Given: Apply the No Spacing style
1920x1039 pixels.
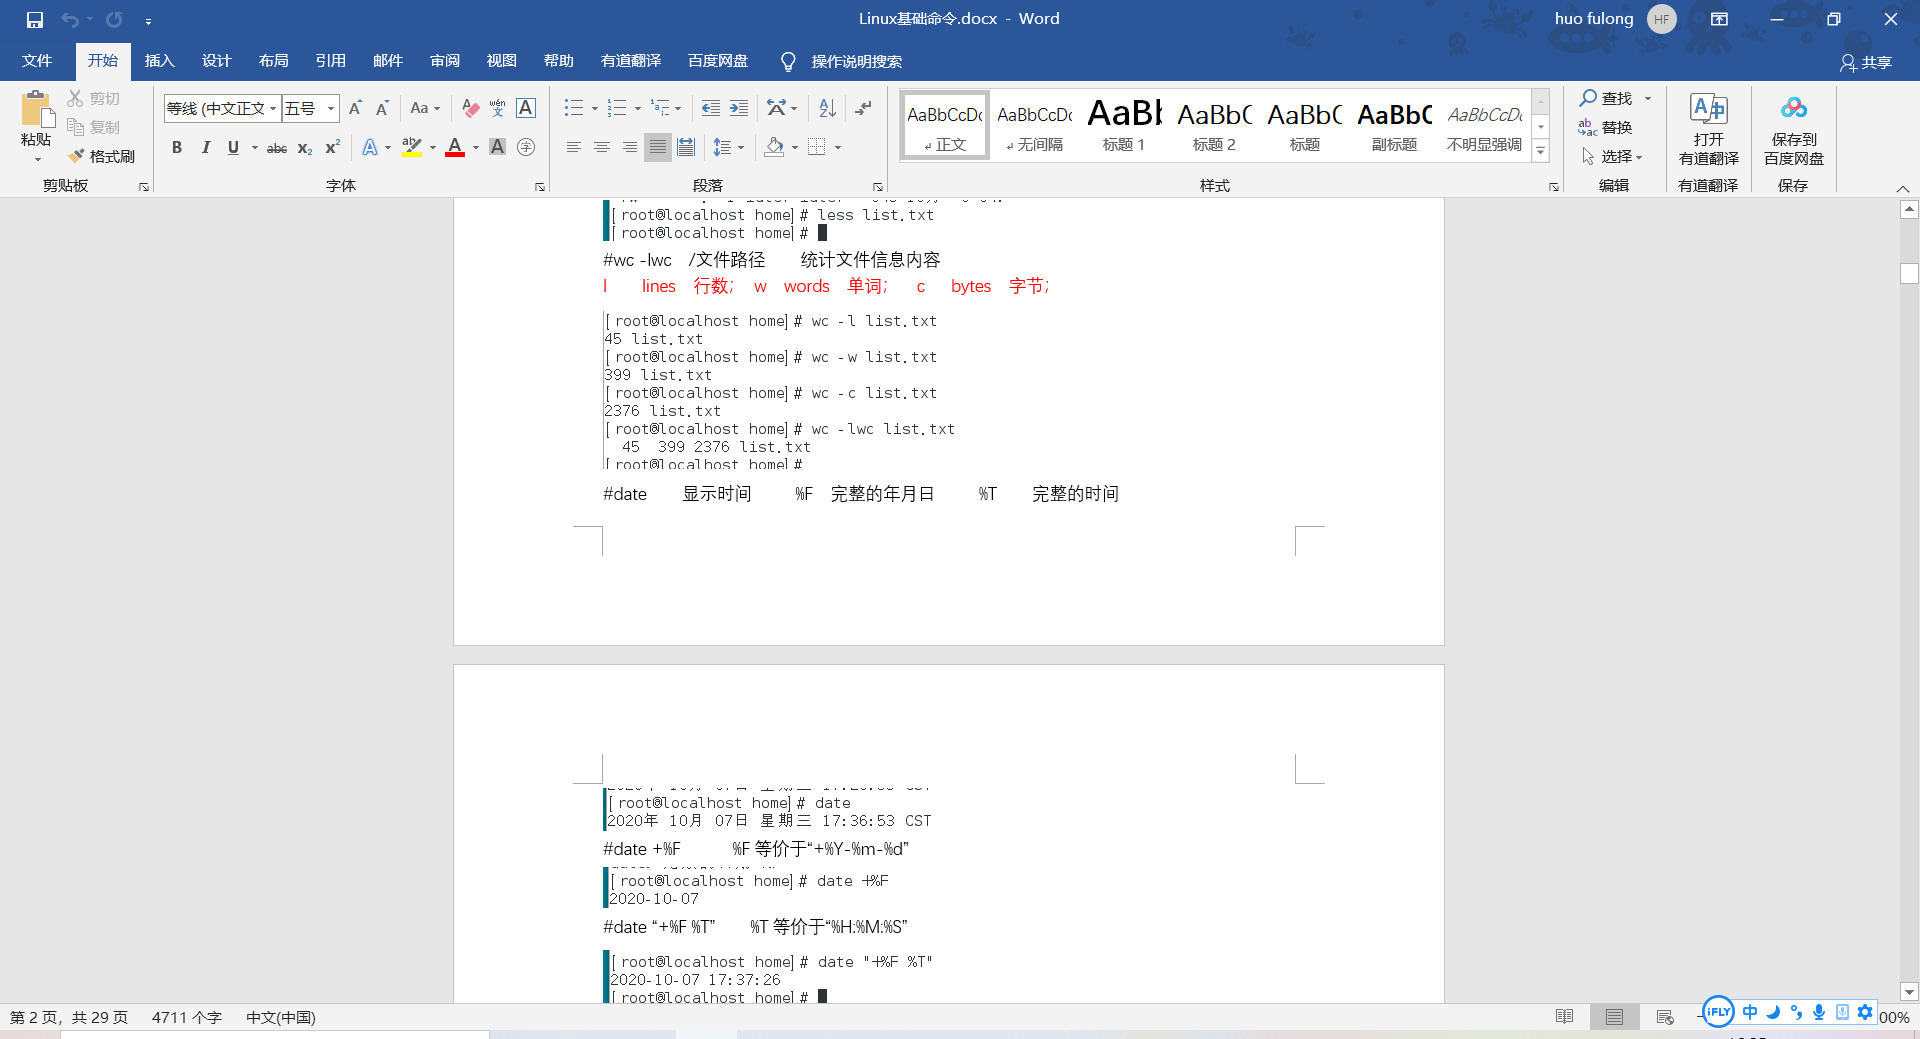Looking at the screenshot, I should coord(1034,124).
